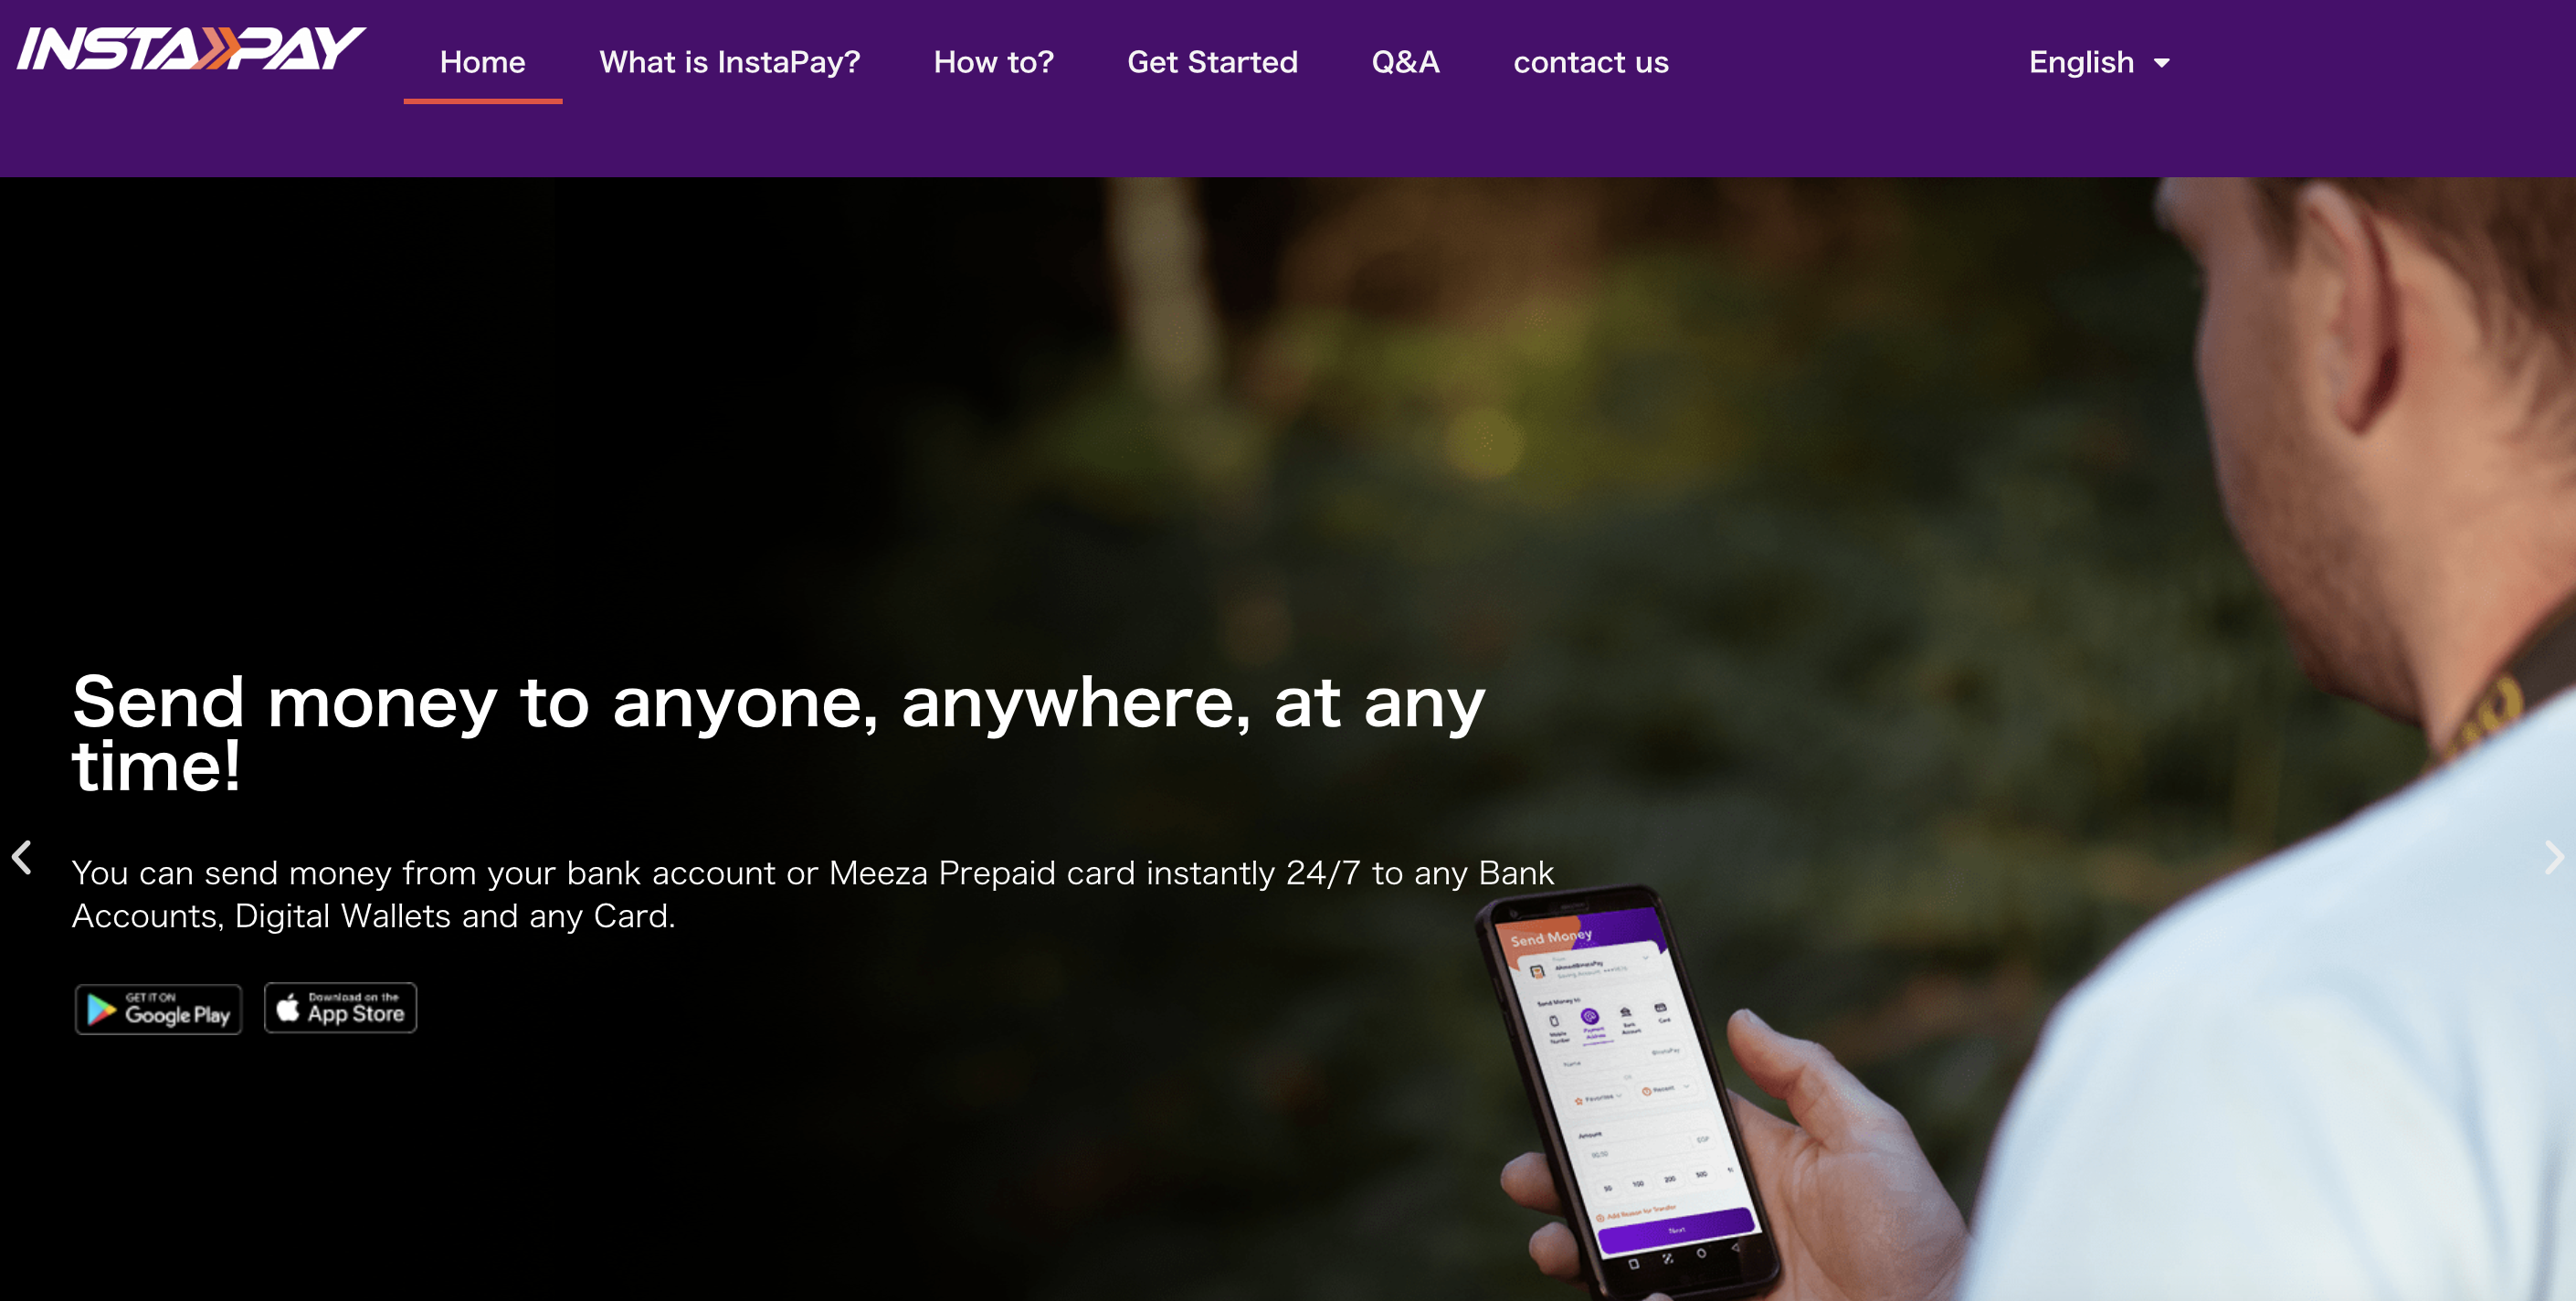Expand the English language dropdown
This screenshot has width=2576, height=1301.
tap(2098, 62)
